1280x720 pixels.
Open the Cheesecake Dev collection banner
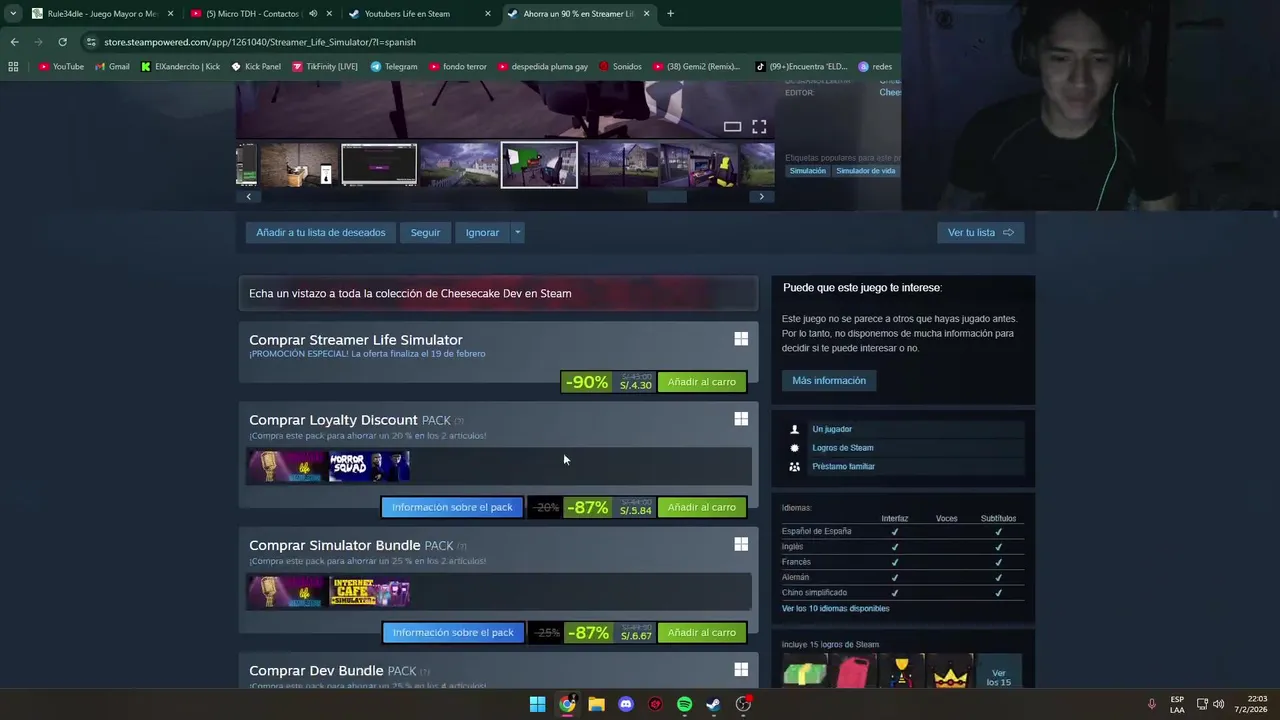coord(498,293)
